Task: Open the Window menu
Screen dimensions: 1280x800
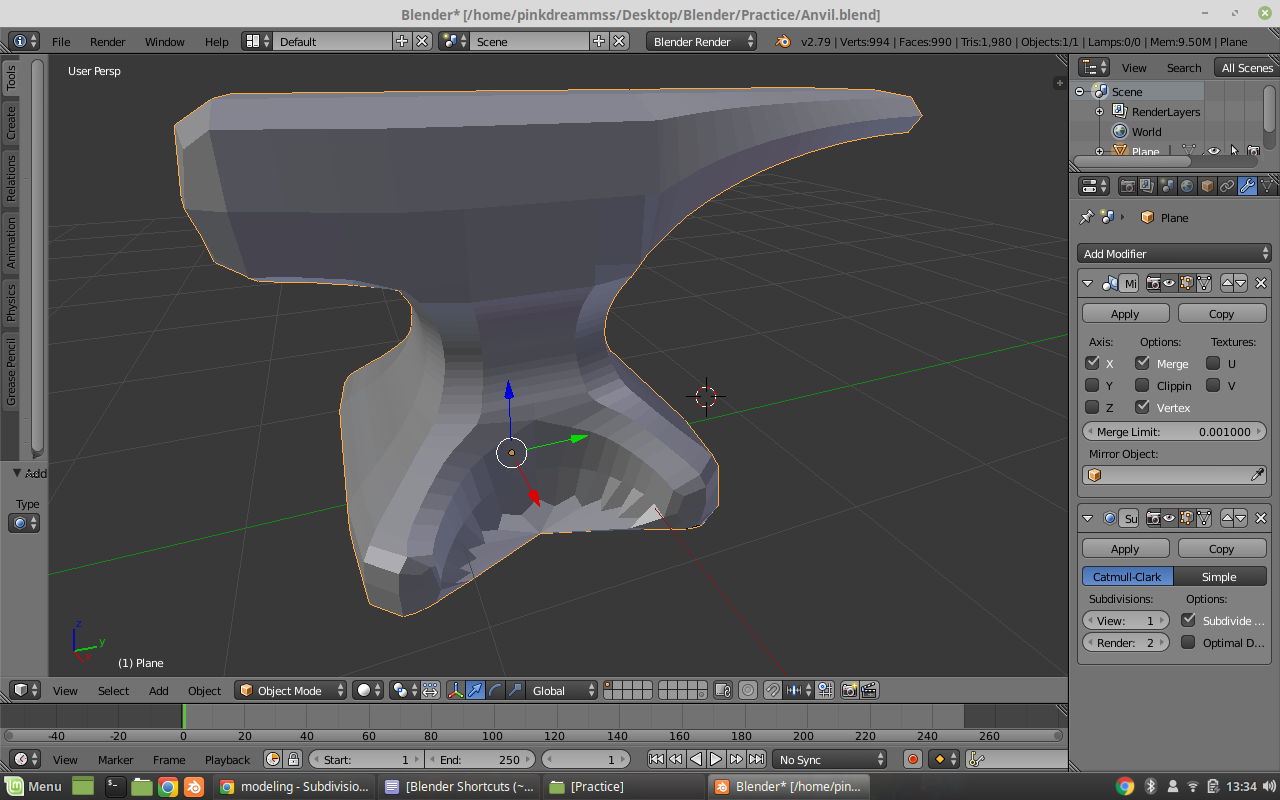Action: pyautogui.click(x=165, y=41)
